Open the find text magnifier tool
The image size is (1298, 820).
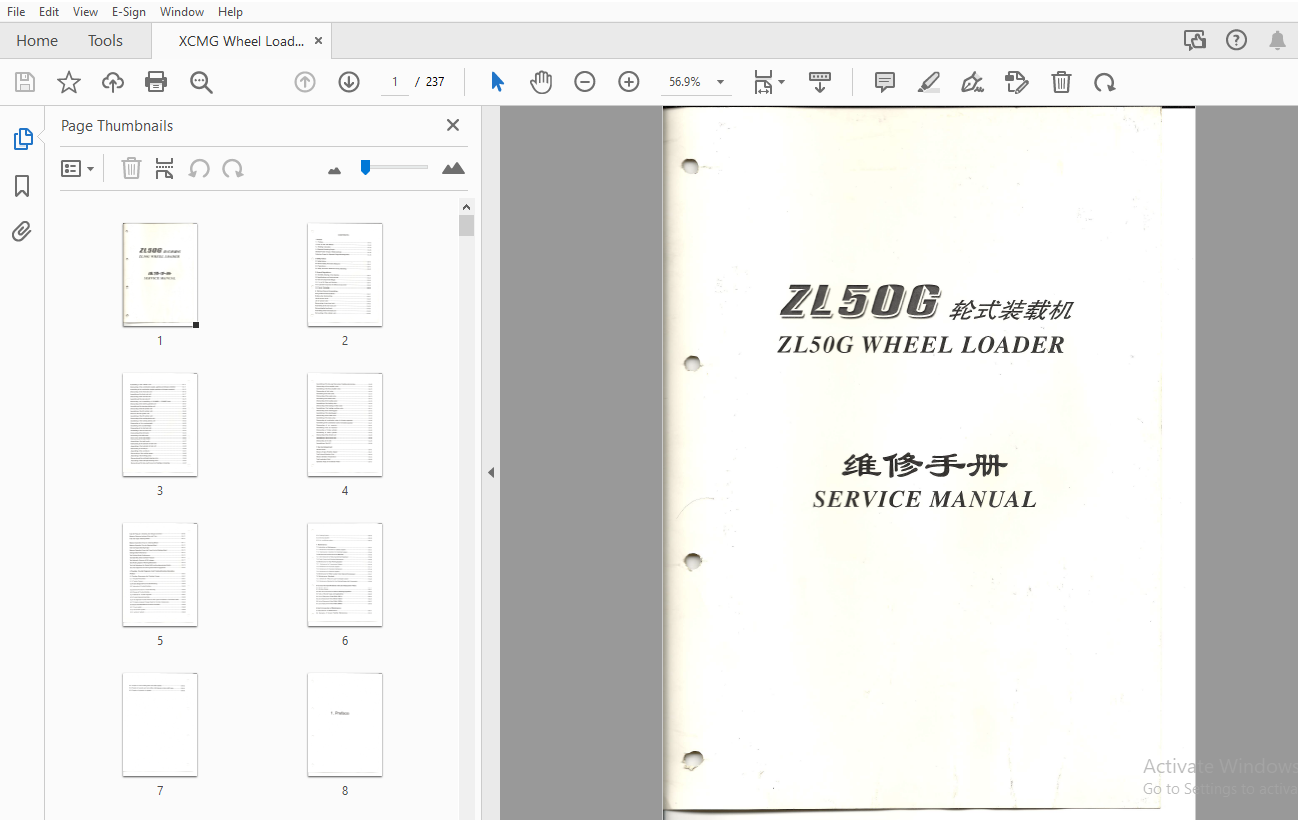(201, 82)
